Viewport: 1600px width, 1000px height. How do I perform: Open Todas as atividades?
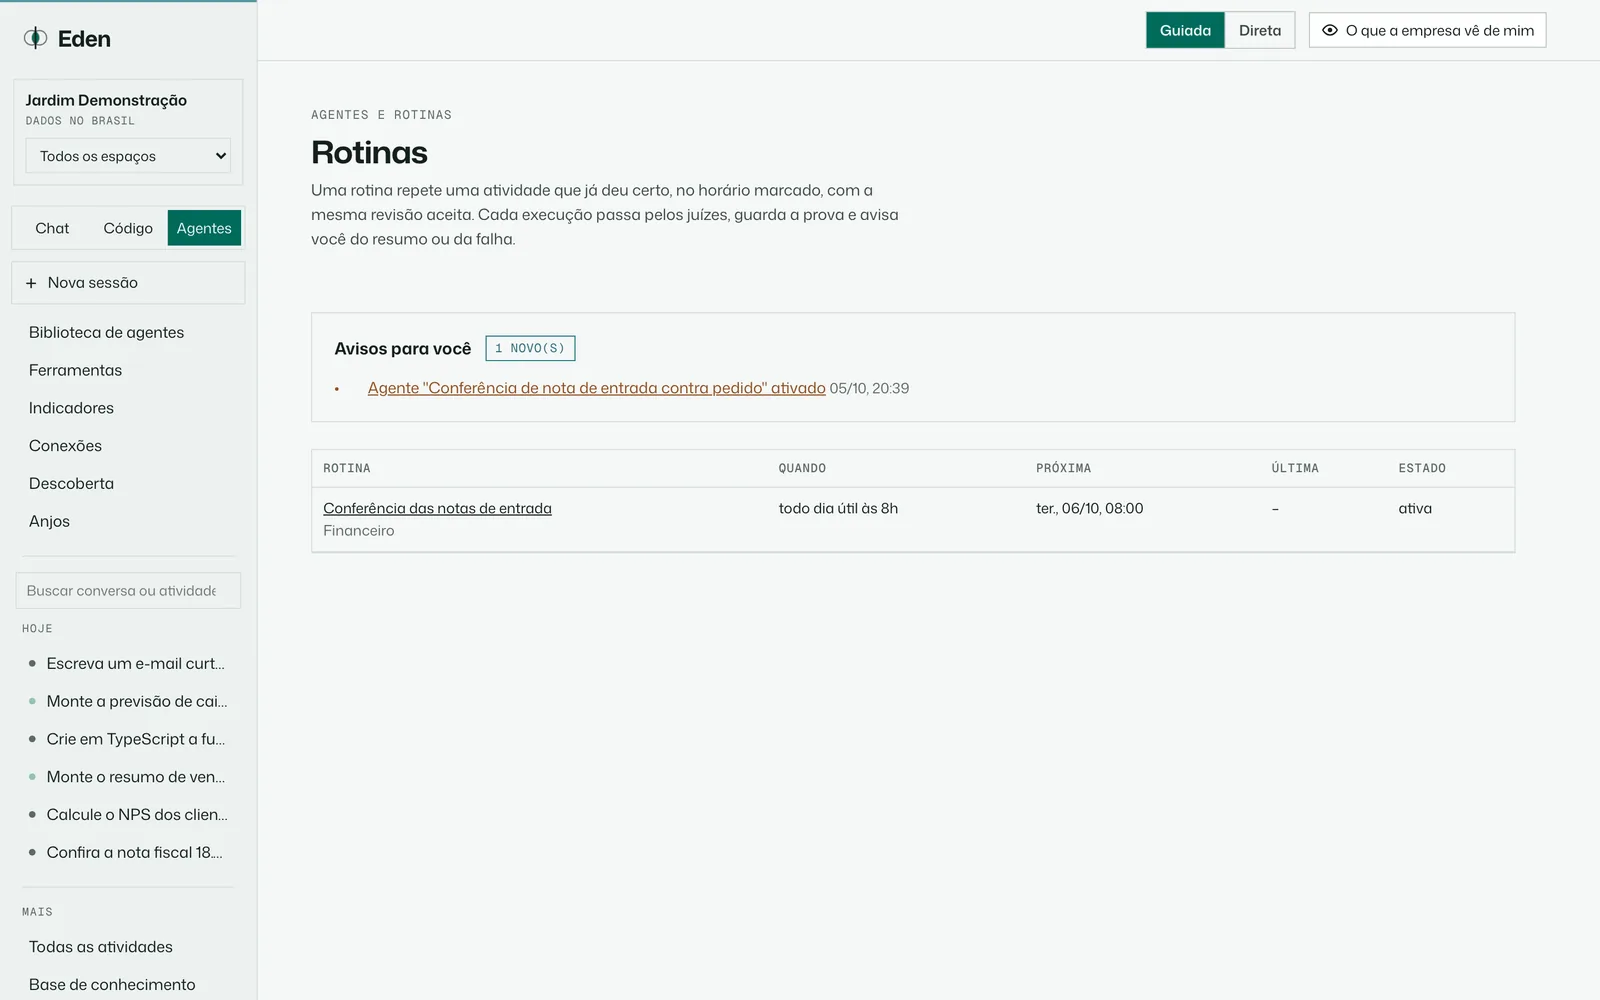coord(100,947)
